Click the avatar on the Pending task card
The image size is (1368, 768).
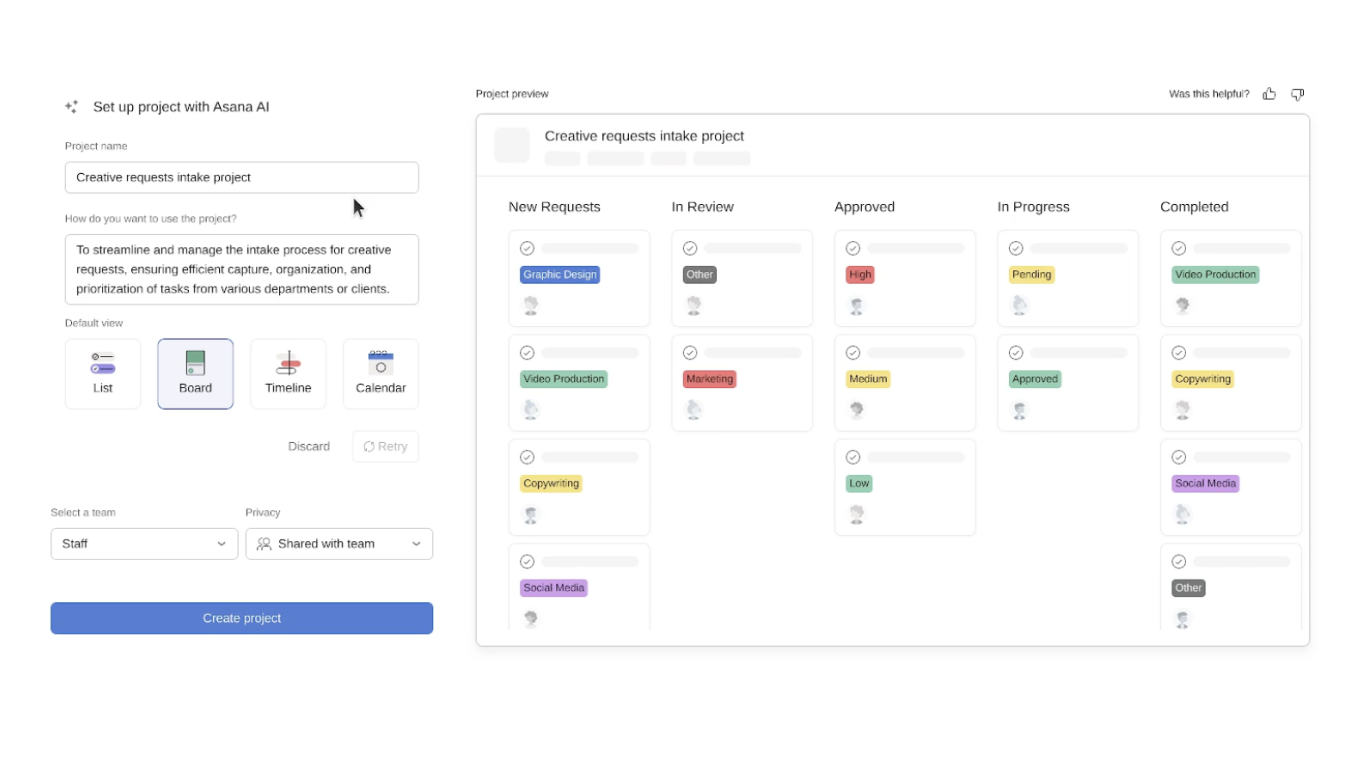click(1019, 305)
